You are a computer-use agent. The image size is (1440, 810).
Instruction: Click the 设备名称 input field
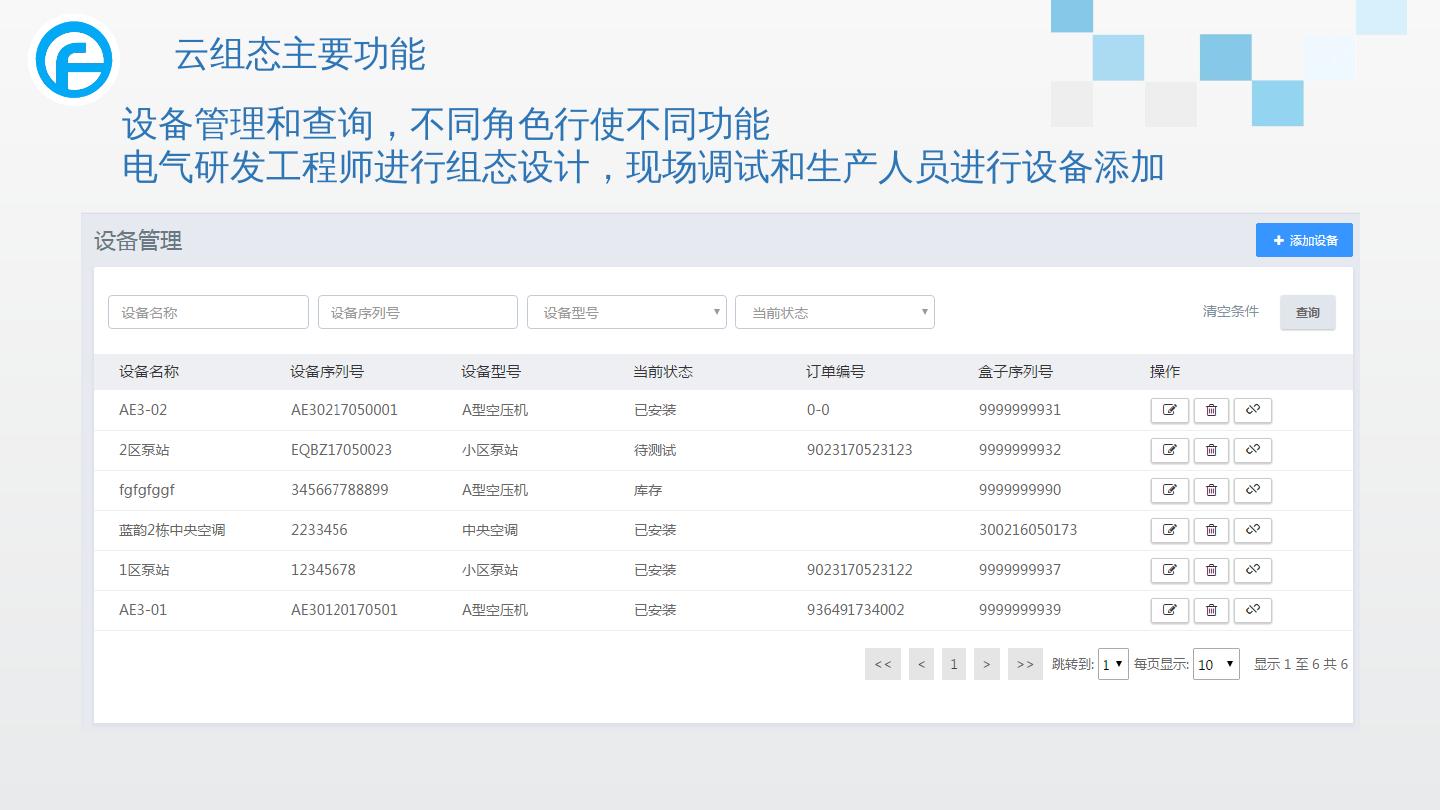[x=208, y=312]
